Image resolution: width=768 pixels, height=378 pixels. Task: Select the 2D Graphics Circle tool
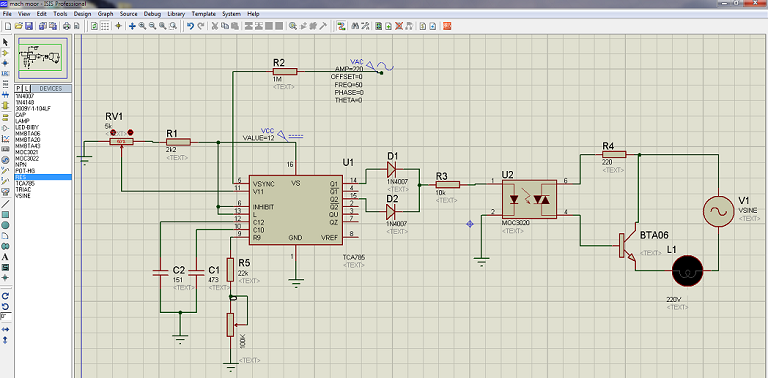(5, 225)
